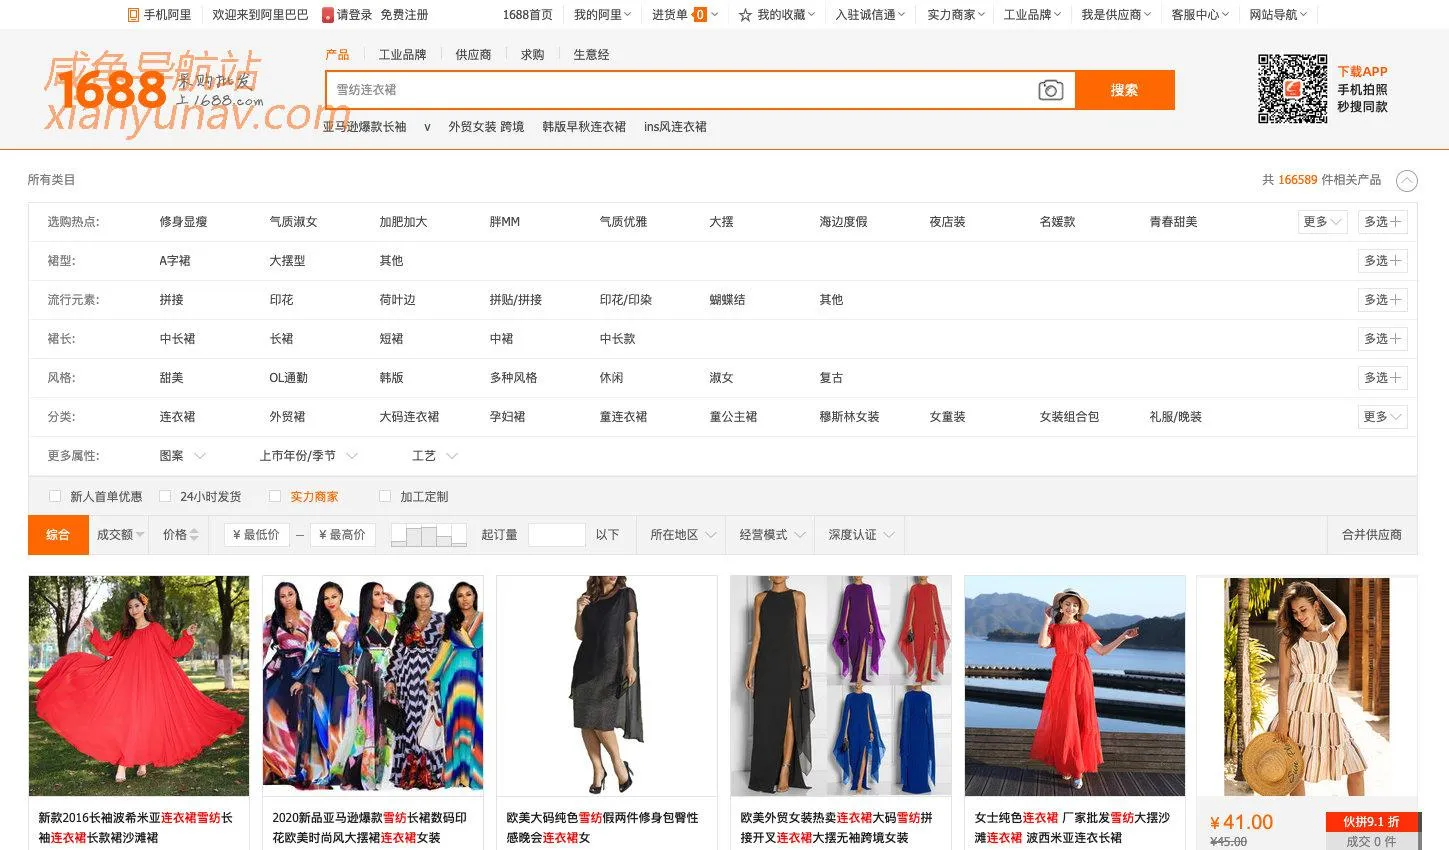Click the 合并供应商 link
The width and height of the screenshot is (1449, 850).
pos(1371,534)
